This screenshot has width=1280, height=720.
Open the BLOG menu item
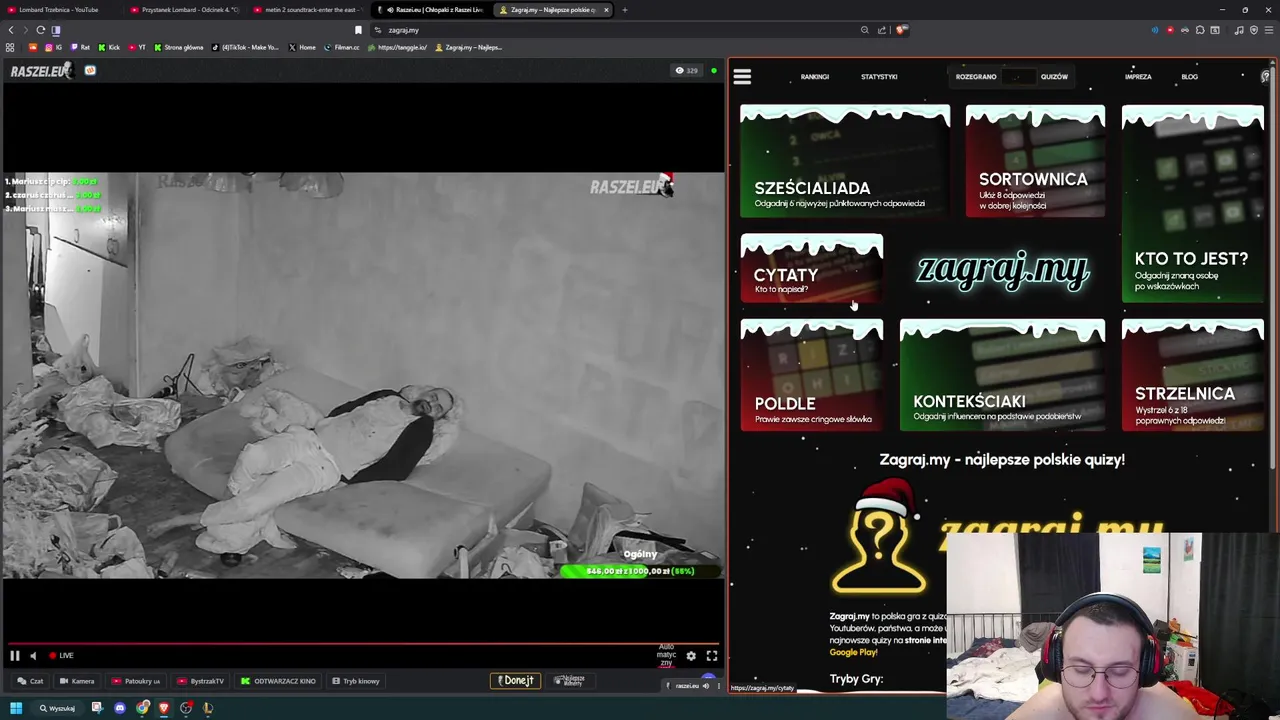pos(1189,77)
